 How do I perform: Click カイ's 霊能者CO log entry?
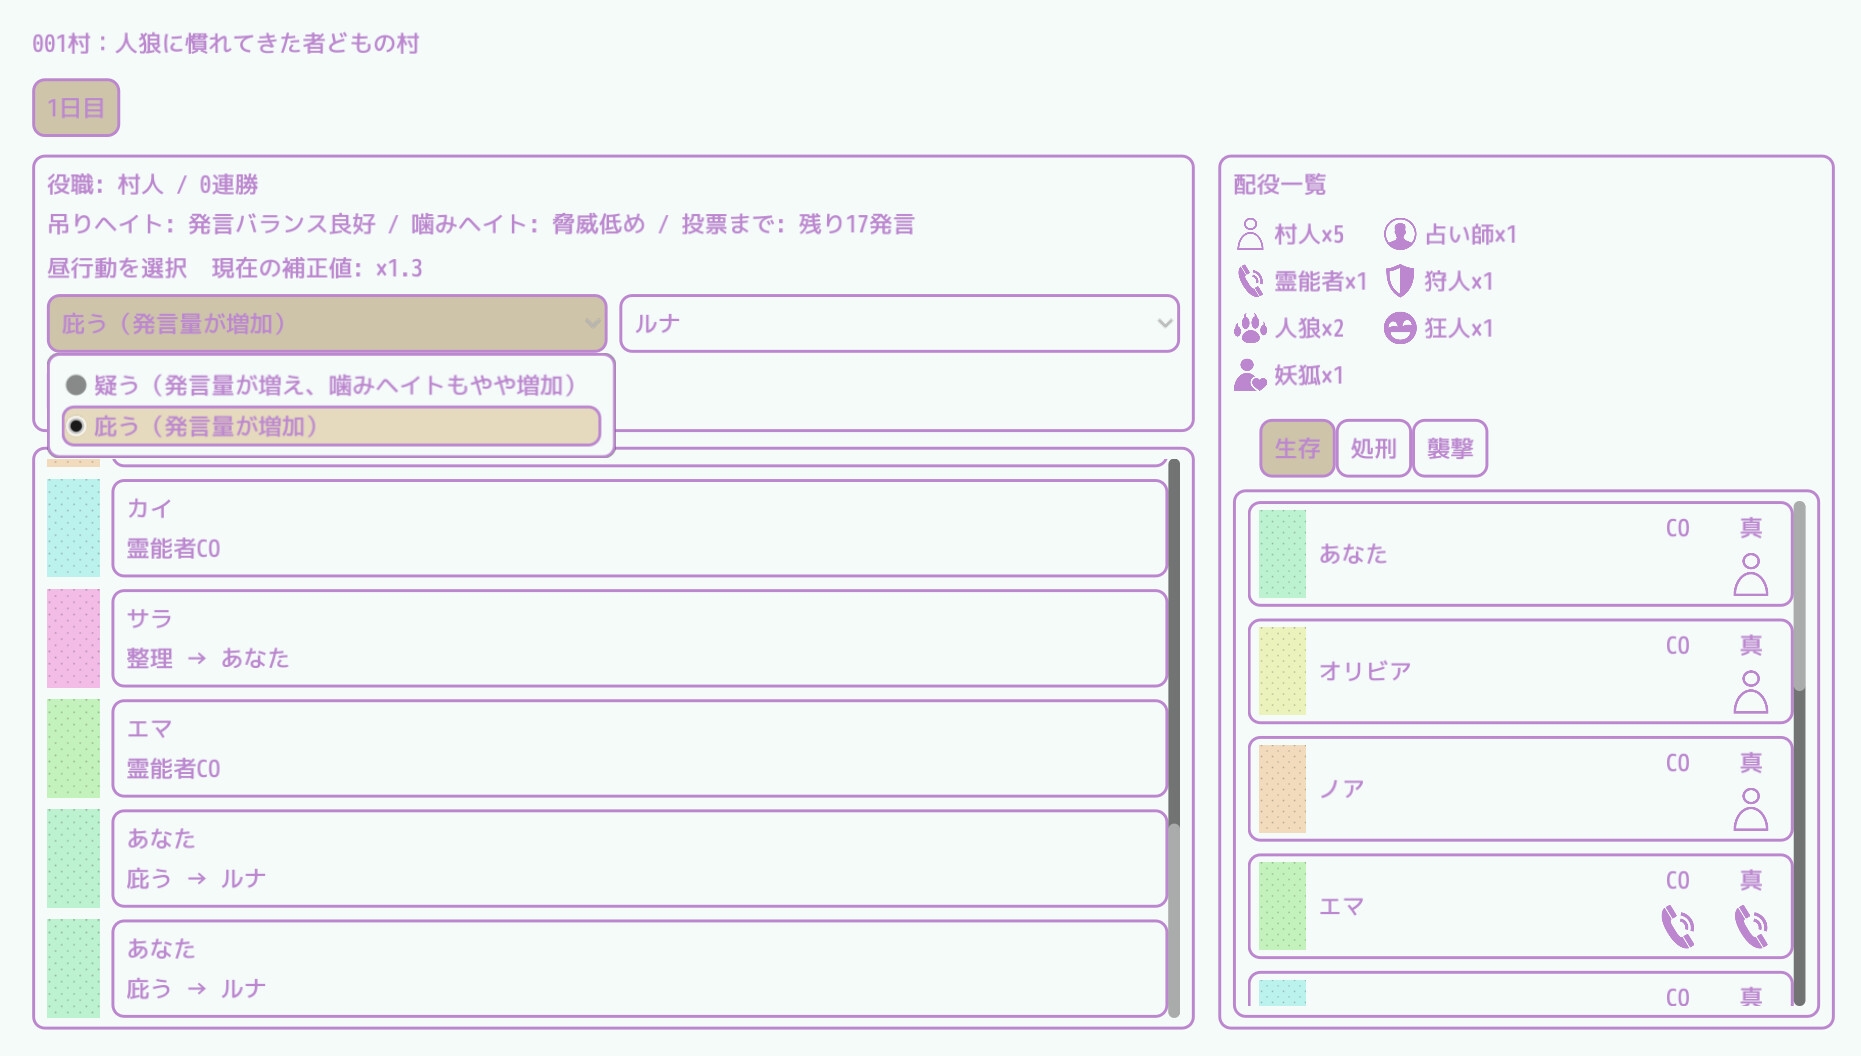pos(639,528)
